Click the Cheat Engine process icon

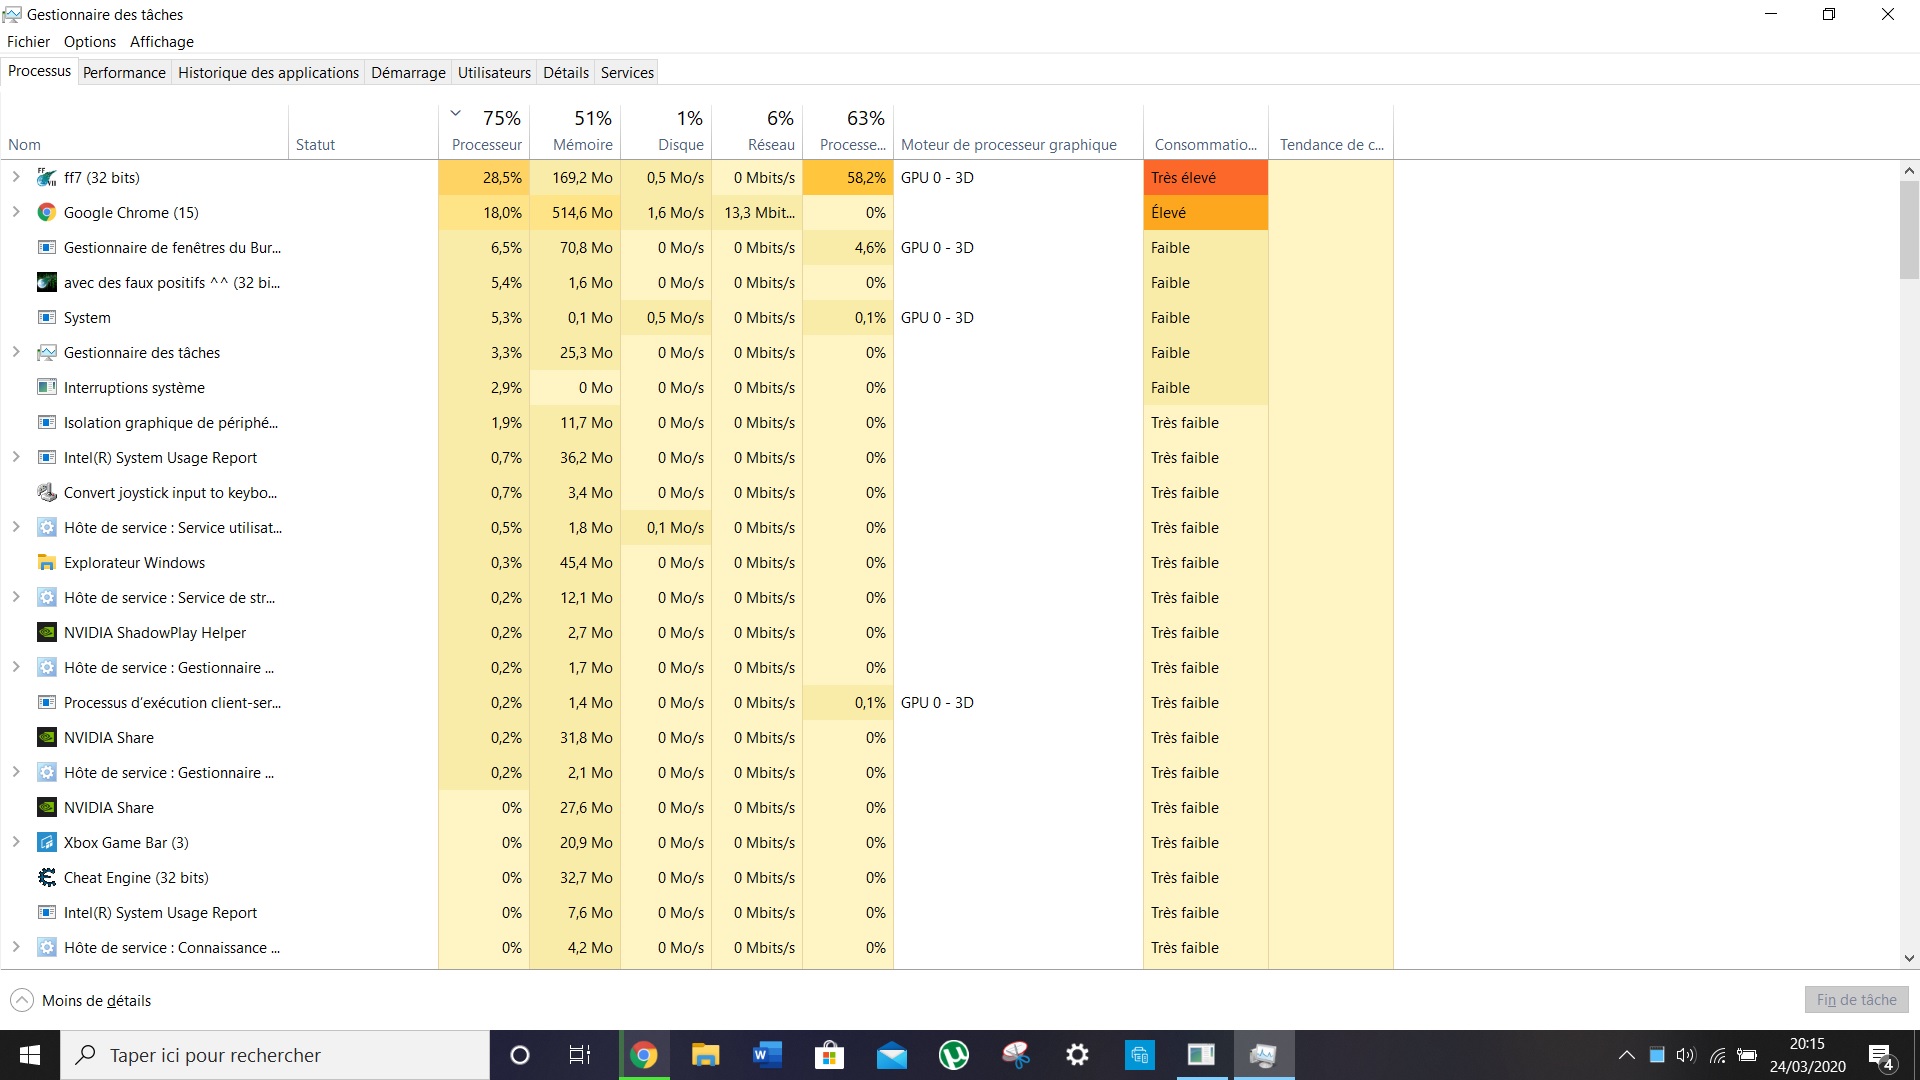click(46, 878)
